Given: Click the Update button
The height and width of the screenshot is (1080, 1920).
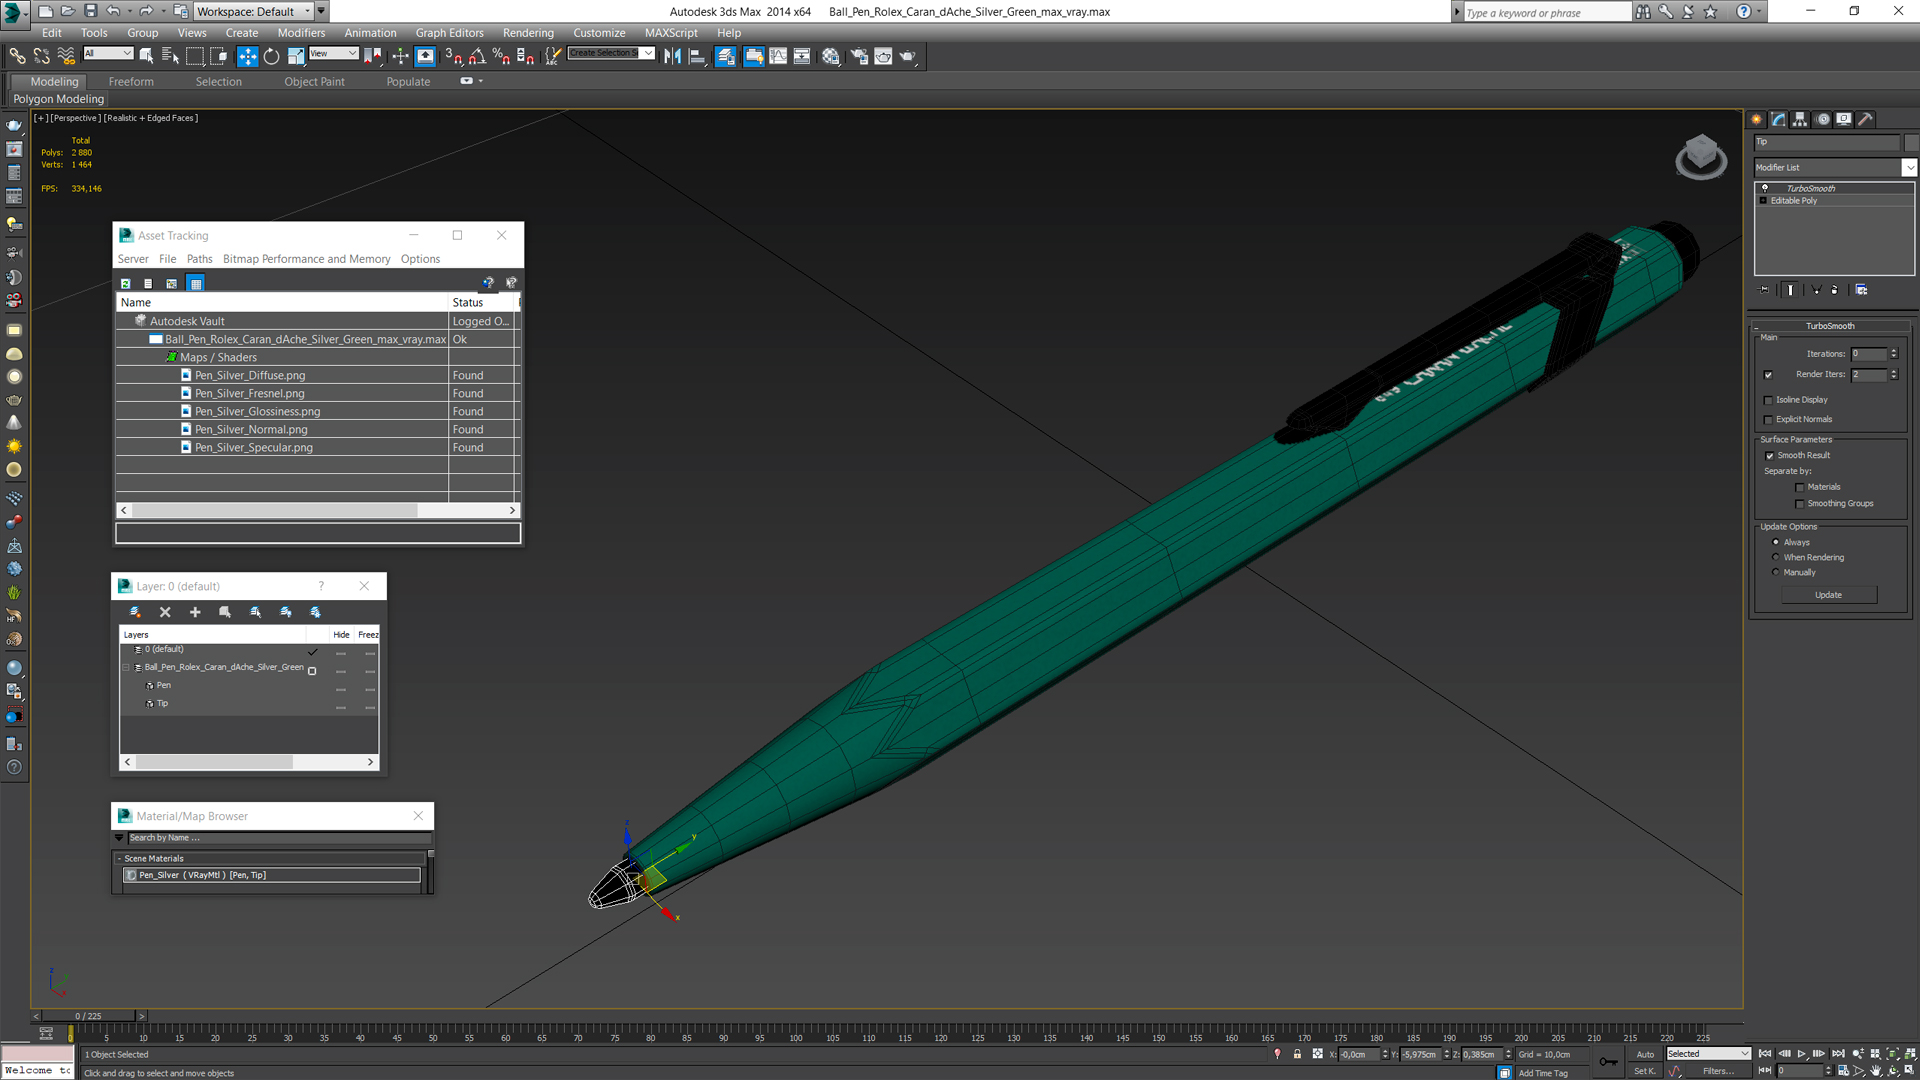Looking at the screenshot, I should coord(1828,595).
